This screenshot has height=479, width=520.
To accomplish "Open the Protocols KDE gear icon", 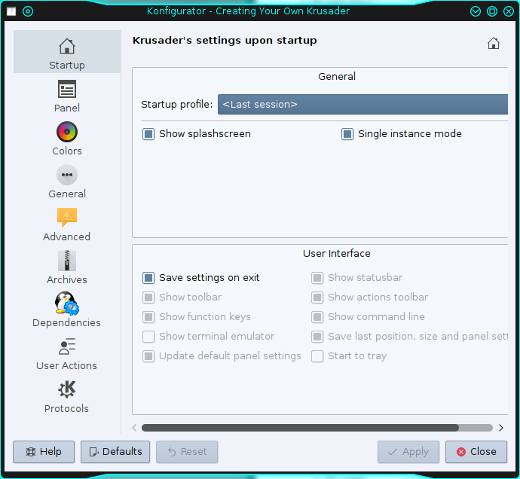I will 67,389.
